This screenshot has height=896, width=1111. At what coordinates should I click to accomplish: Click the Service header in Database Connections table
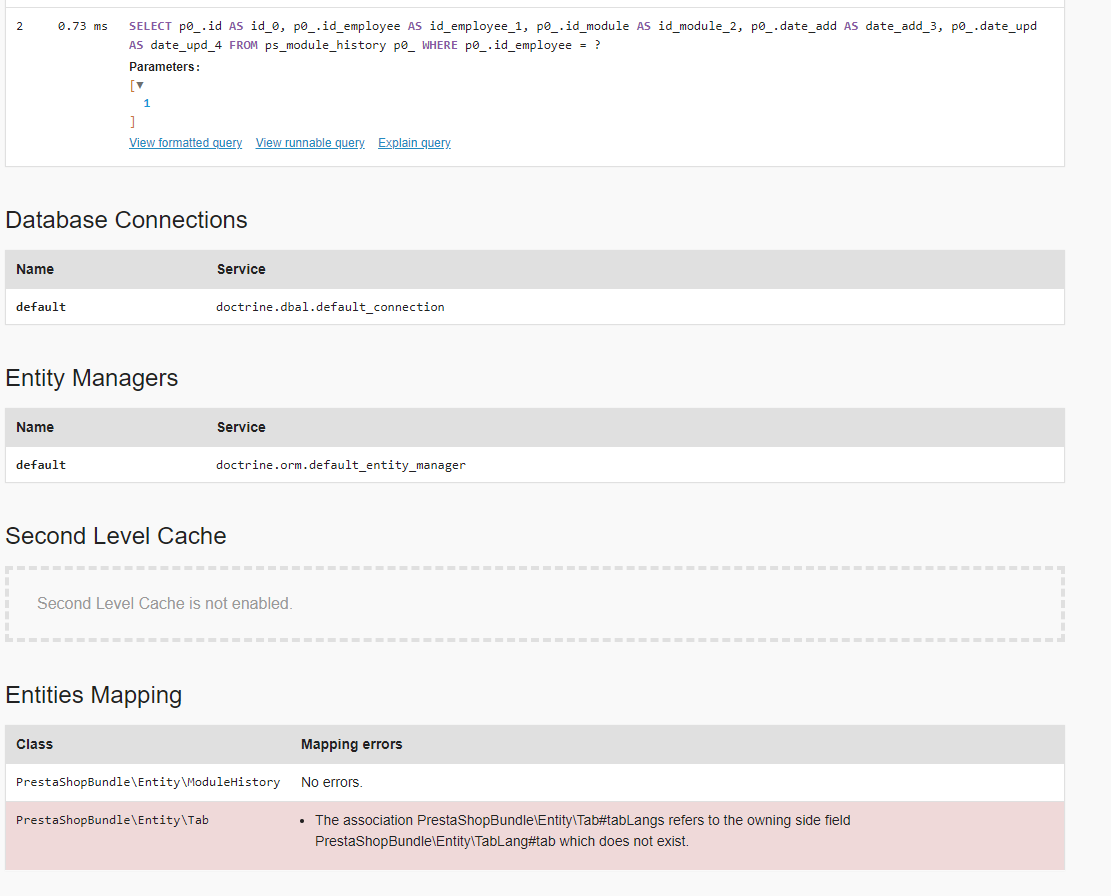point(241,269)
